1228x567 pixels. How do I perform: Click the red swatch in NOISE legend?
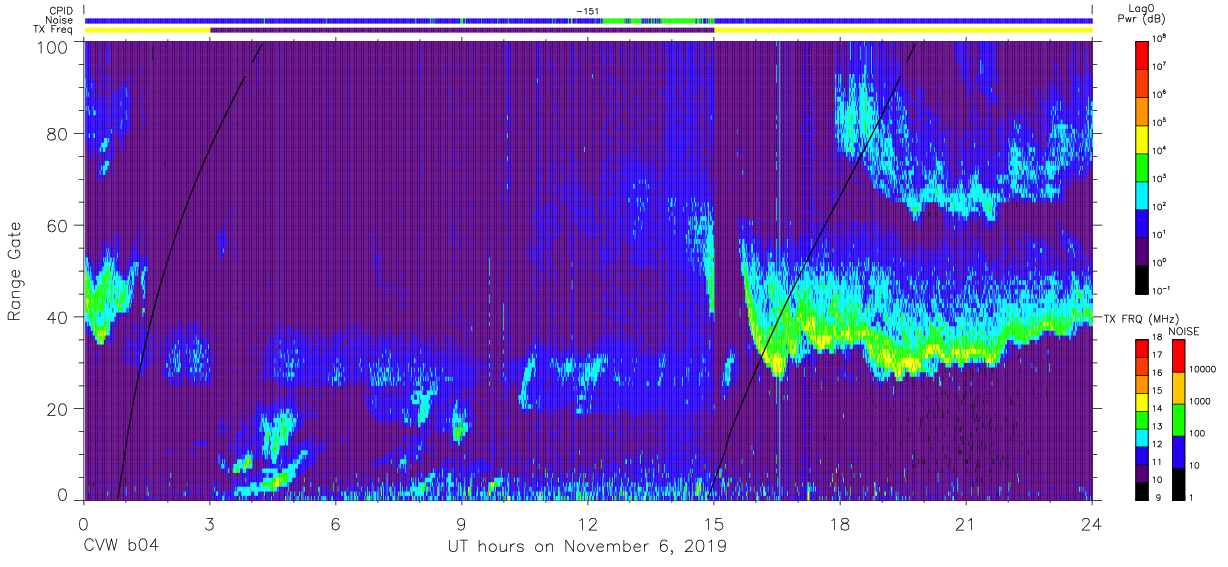pos(1178,356)
